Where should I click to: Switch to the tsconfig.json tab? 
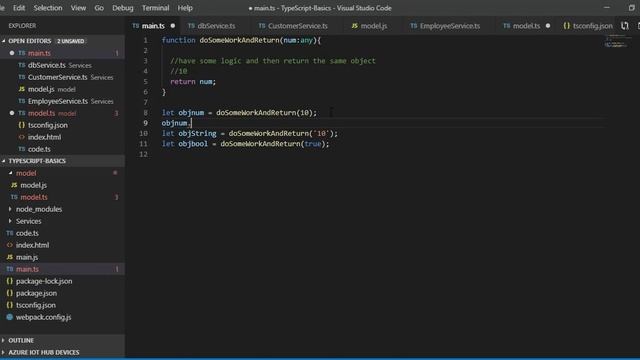point(588,26)
